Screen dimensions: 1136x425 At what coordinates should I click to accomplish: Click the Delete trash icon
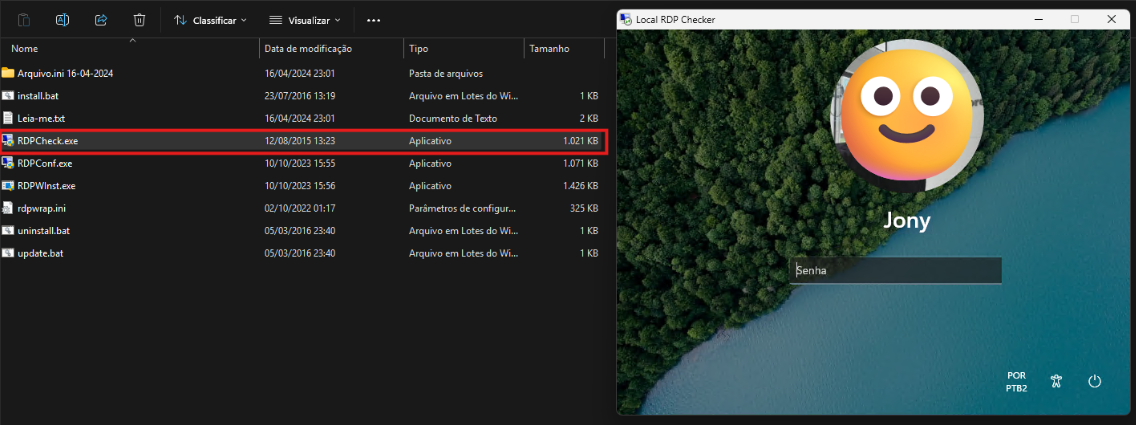[x=140, y=20]
